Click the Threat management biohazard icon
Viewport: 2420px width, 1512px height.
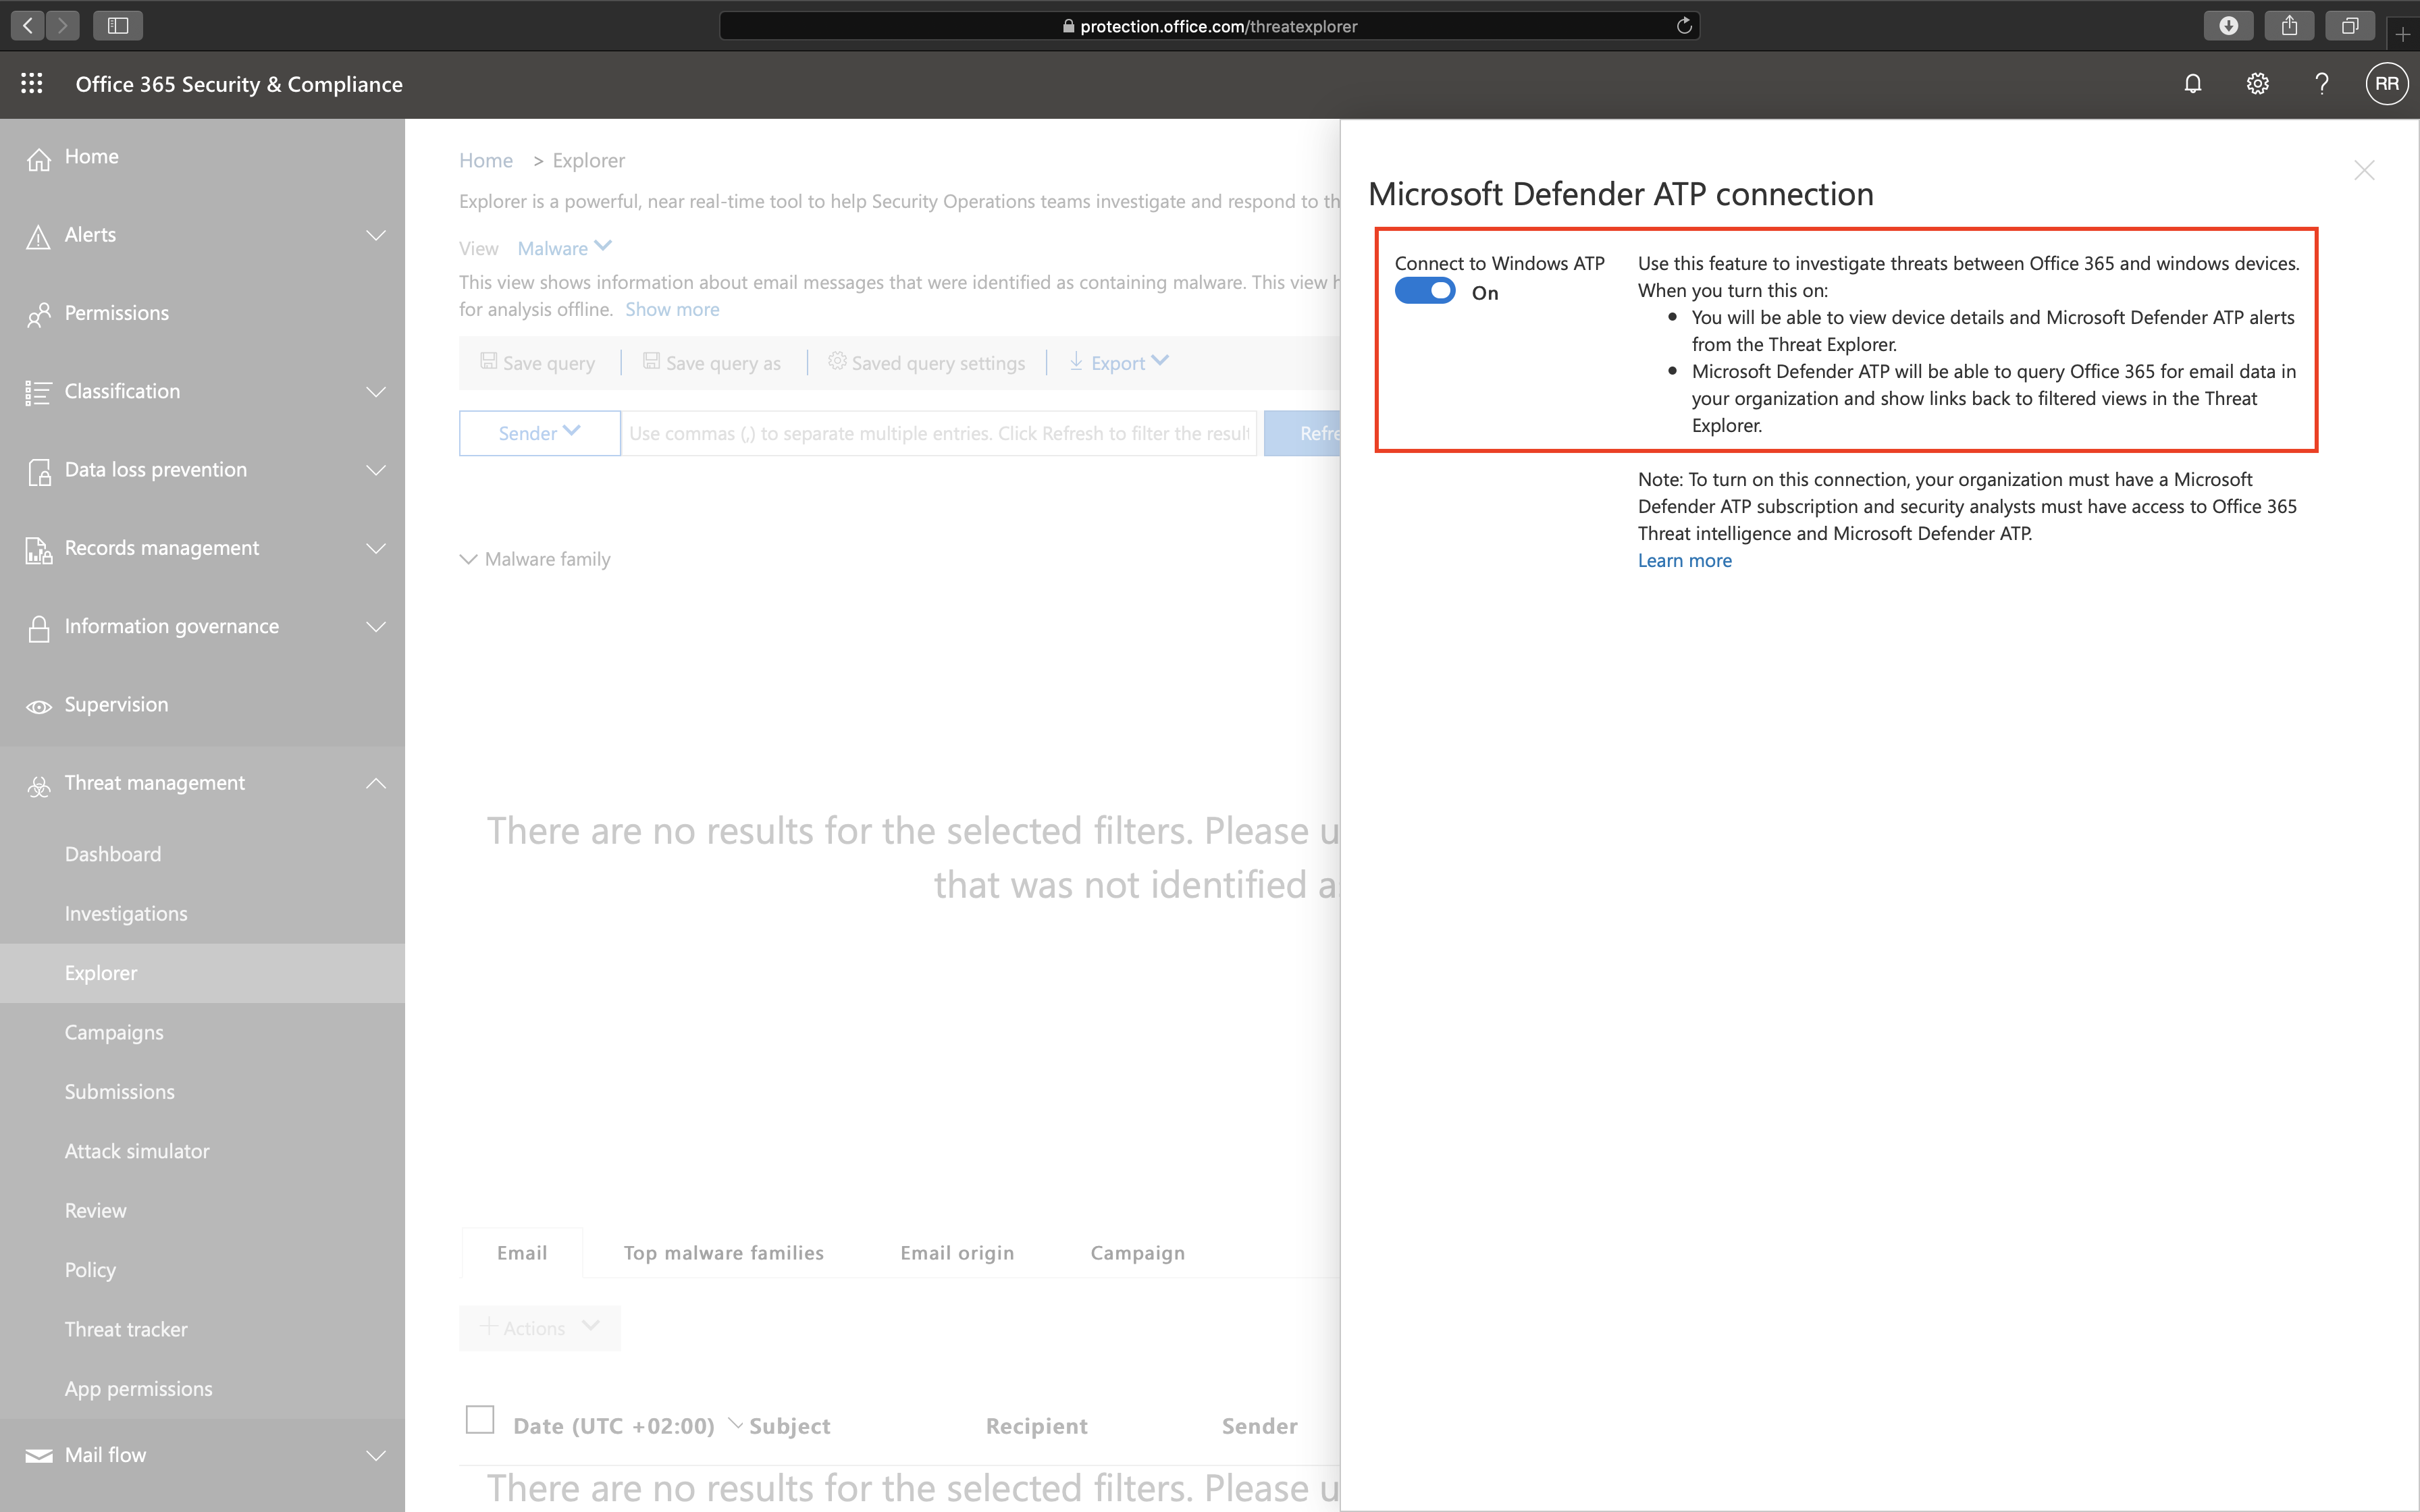[38, 786]
